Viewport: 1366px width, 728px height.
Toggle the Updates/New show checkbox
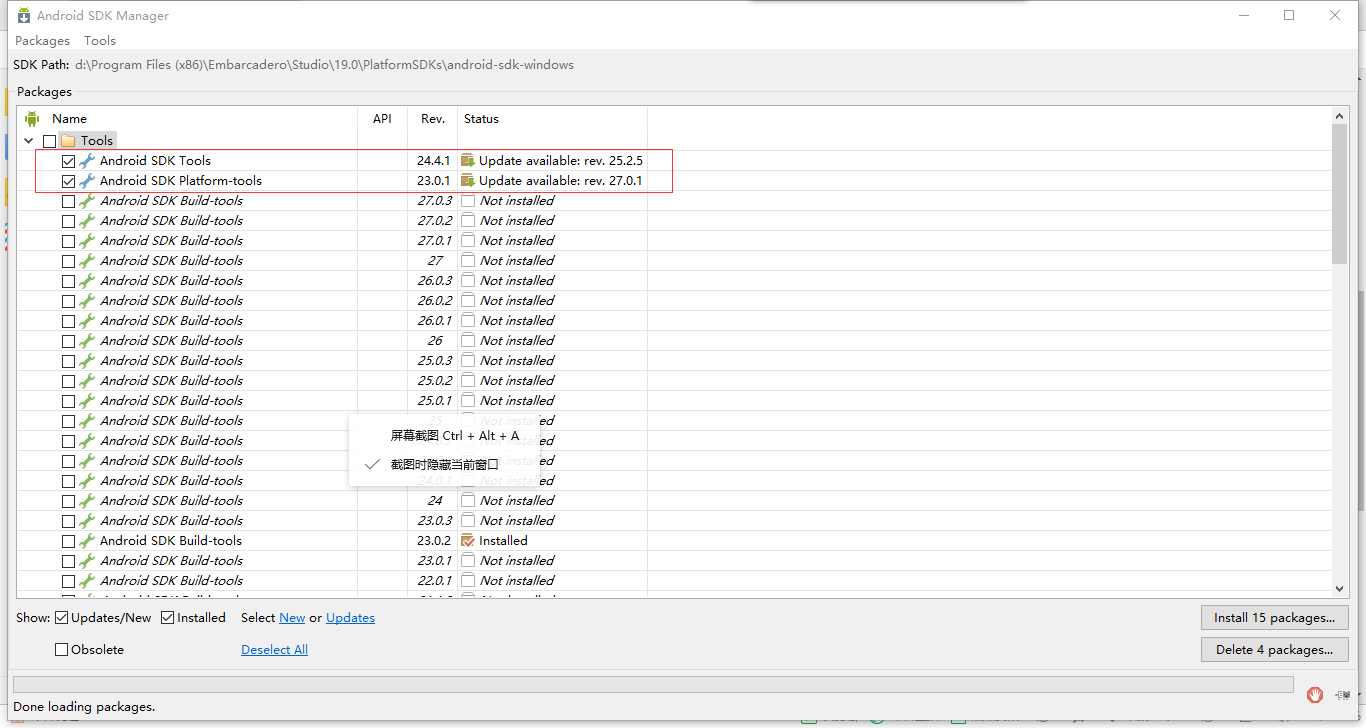click(x=61, y=618)
